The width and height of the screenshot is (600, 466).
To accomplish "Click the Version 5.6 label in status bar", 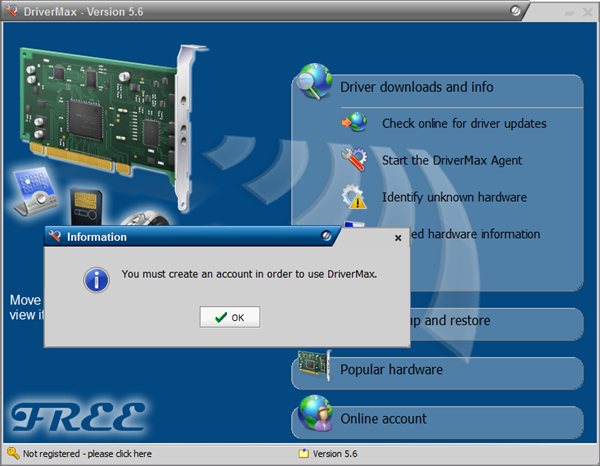I will pyautogui.click(x=334, y=454).
